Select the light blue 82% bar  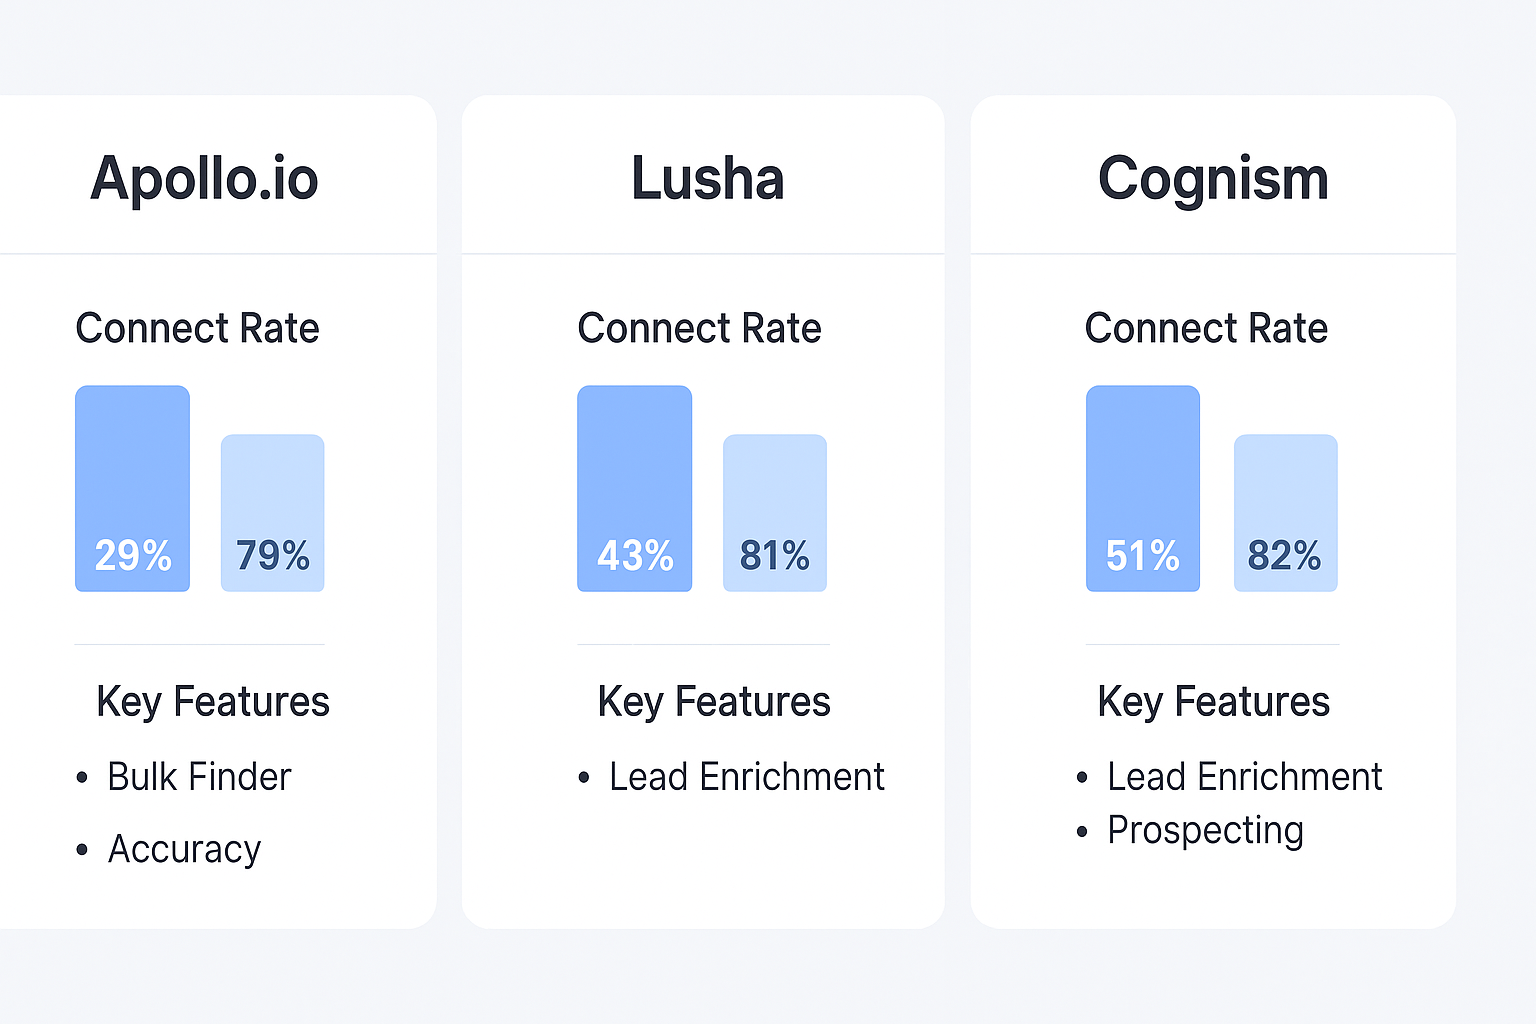point(1285,512)
